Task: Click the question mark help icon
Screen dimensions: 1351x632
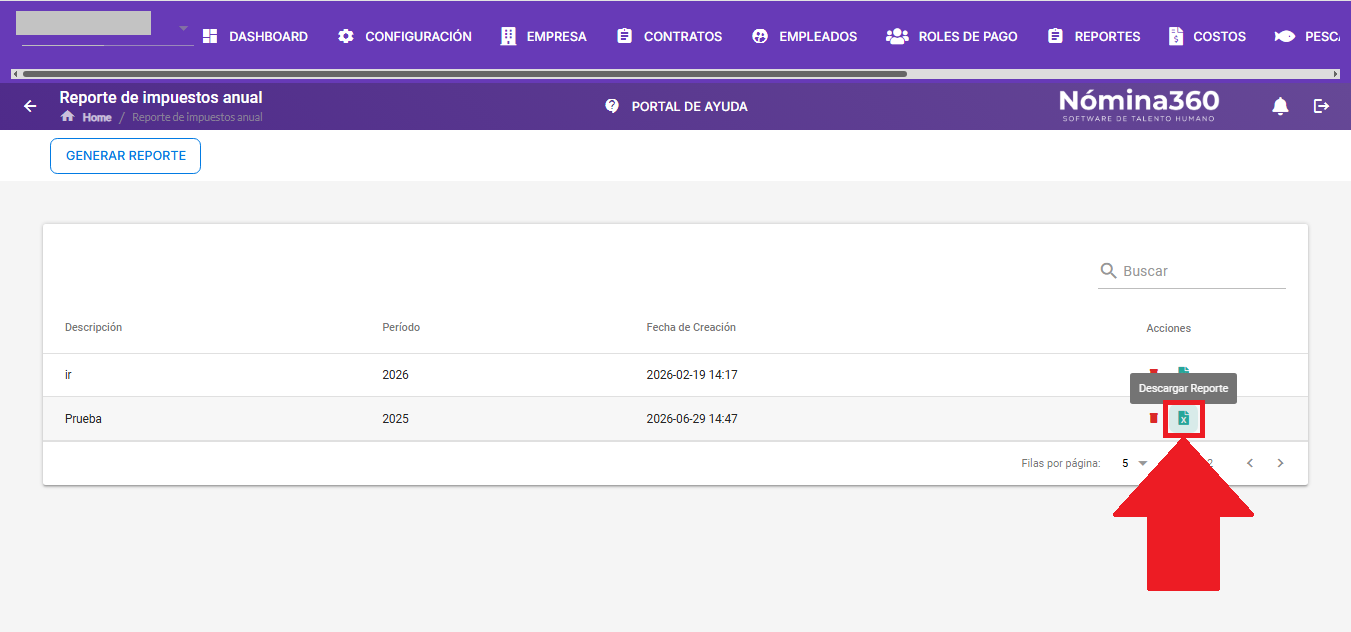Action: pos(612,106)
